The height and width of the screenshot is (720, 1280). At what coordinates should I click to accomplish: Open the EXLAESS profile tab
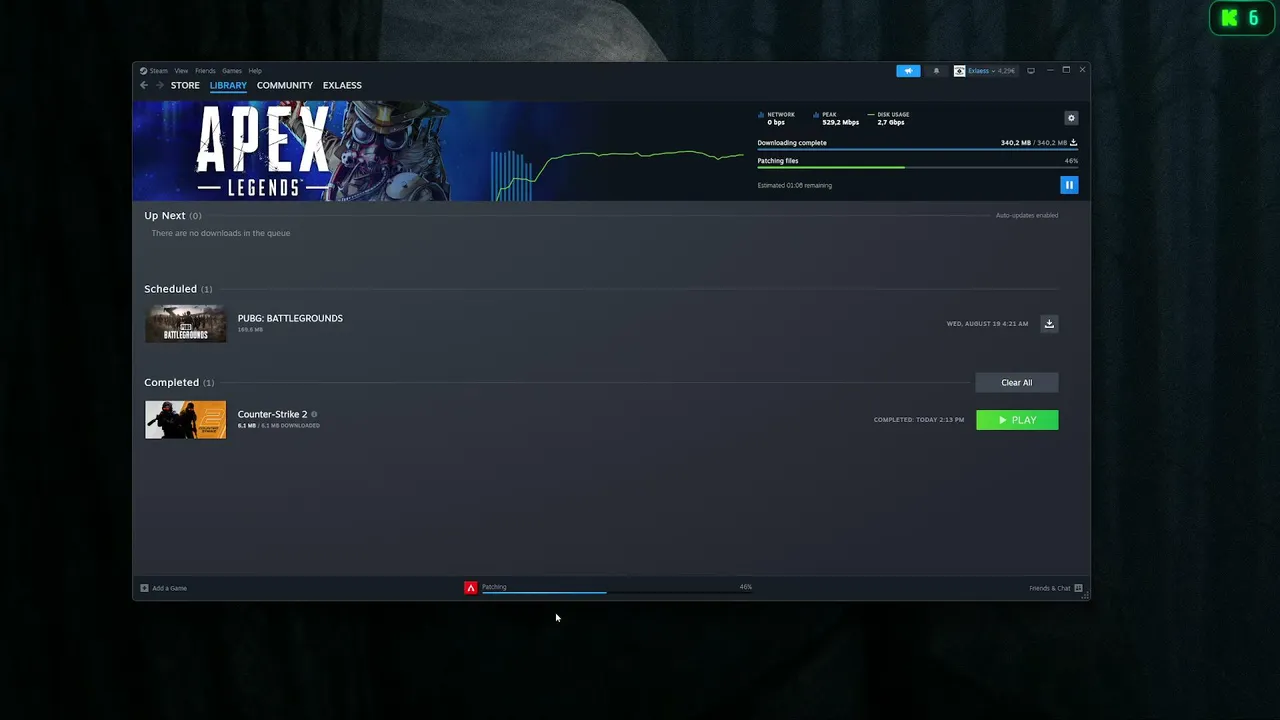342,85
